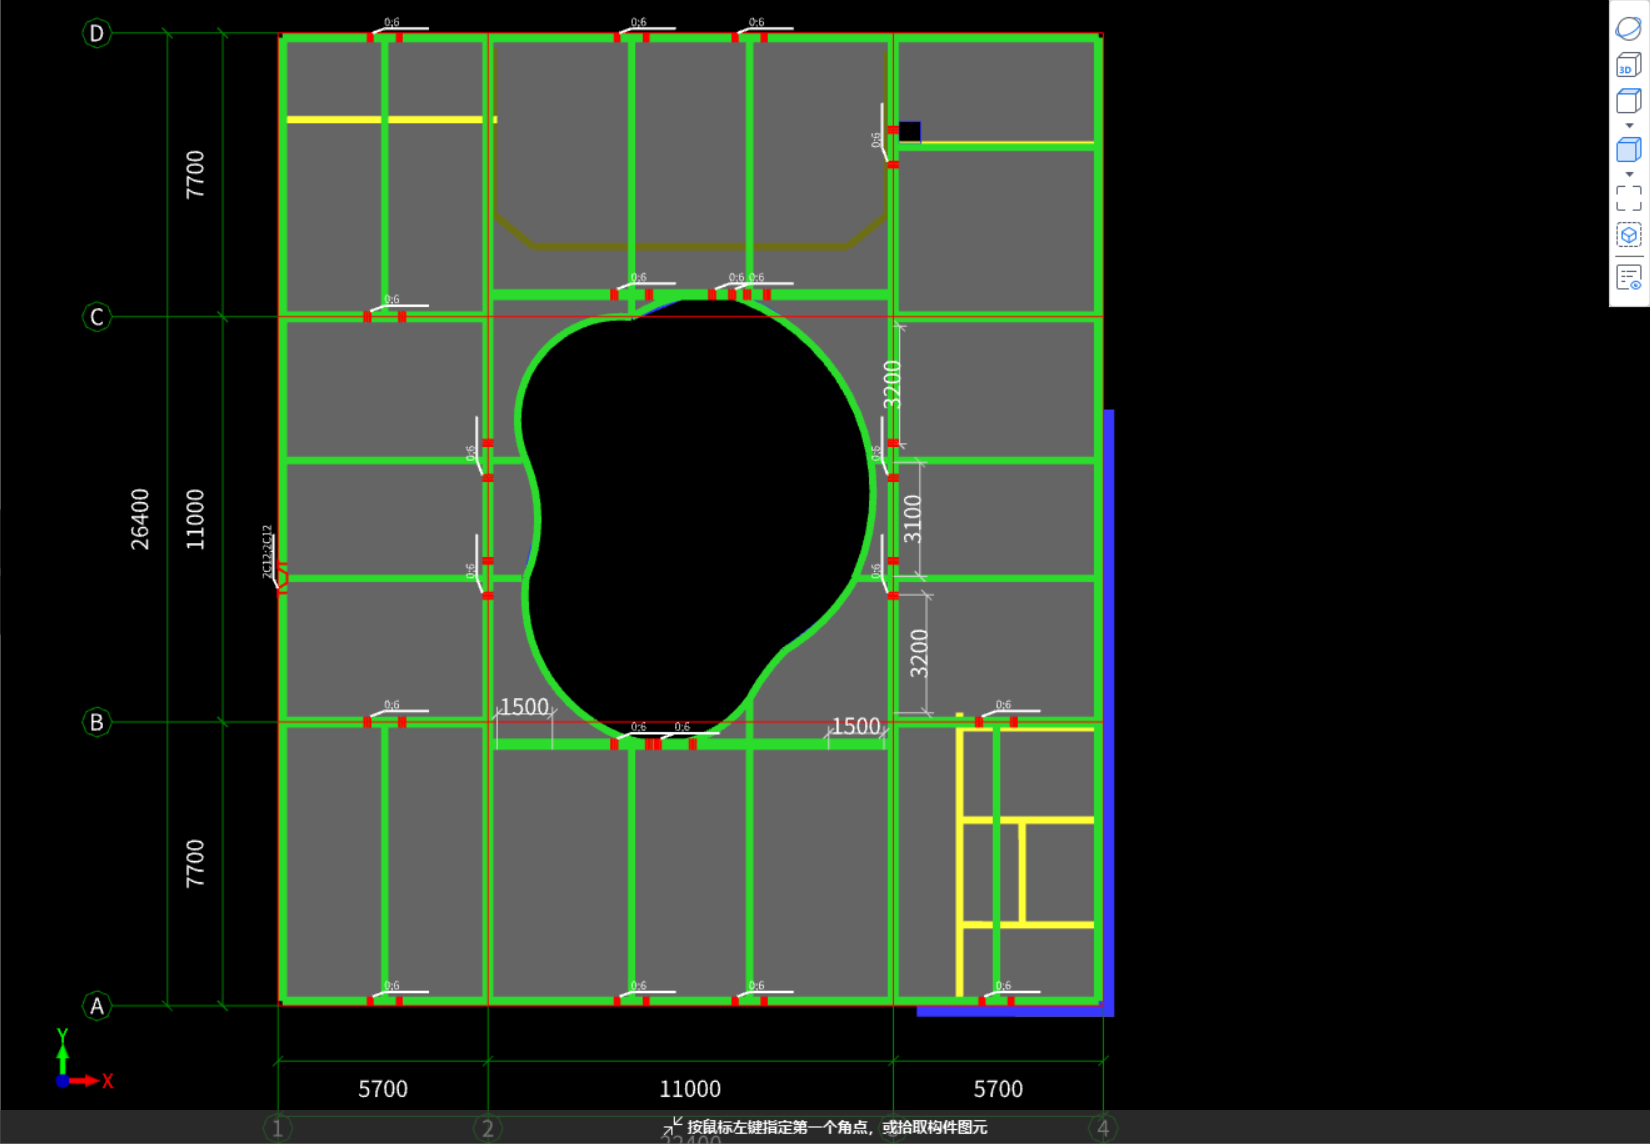Image resolution: width=1650 pixels, height=1144 pixels.
Task: Click the right 1500 dimension label
Action: pyautogui.click(x=856, y=726)
